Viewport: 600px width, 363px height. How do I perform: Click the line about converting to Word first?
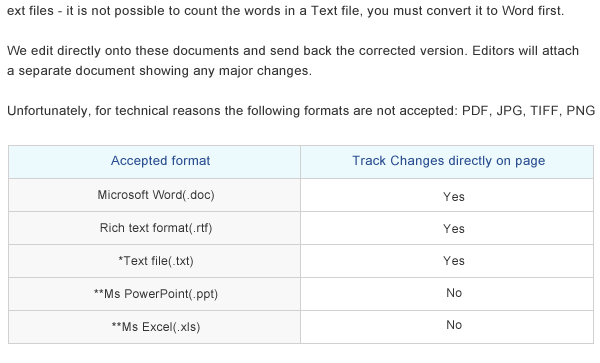pyautogui.click(x=285, y=11)
